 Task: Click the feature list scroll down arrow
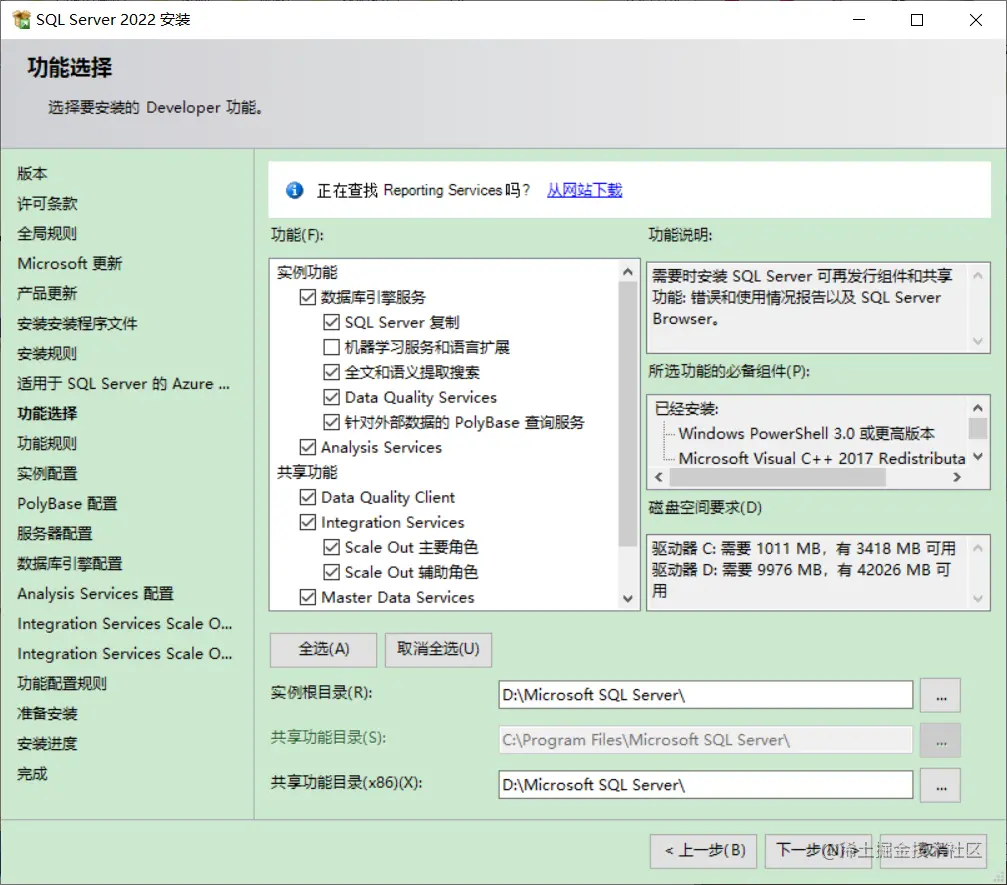click(x=628, y=599)
